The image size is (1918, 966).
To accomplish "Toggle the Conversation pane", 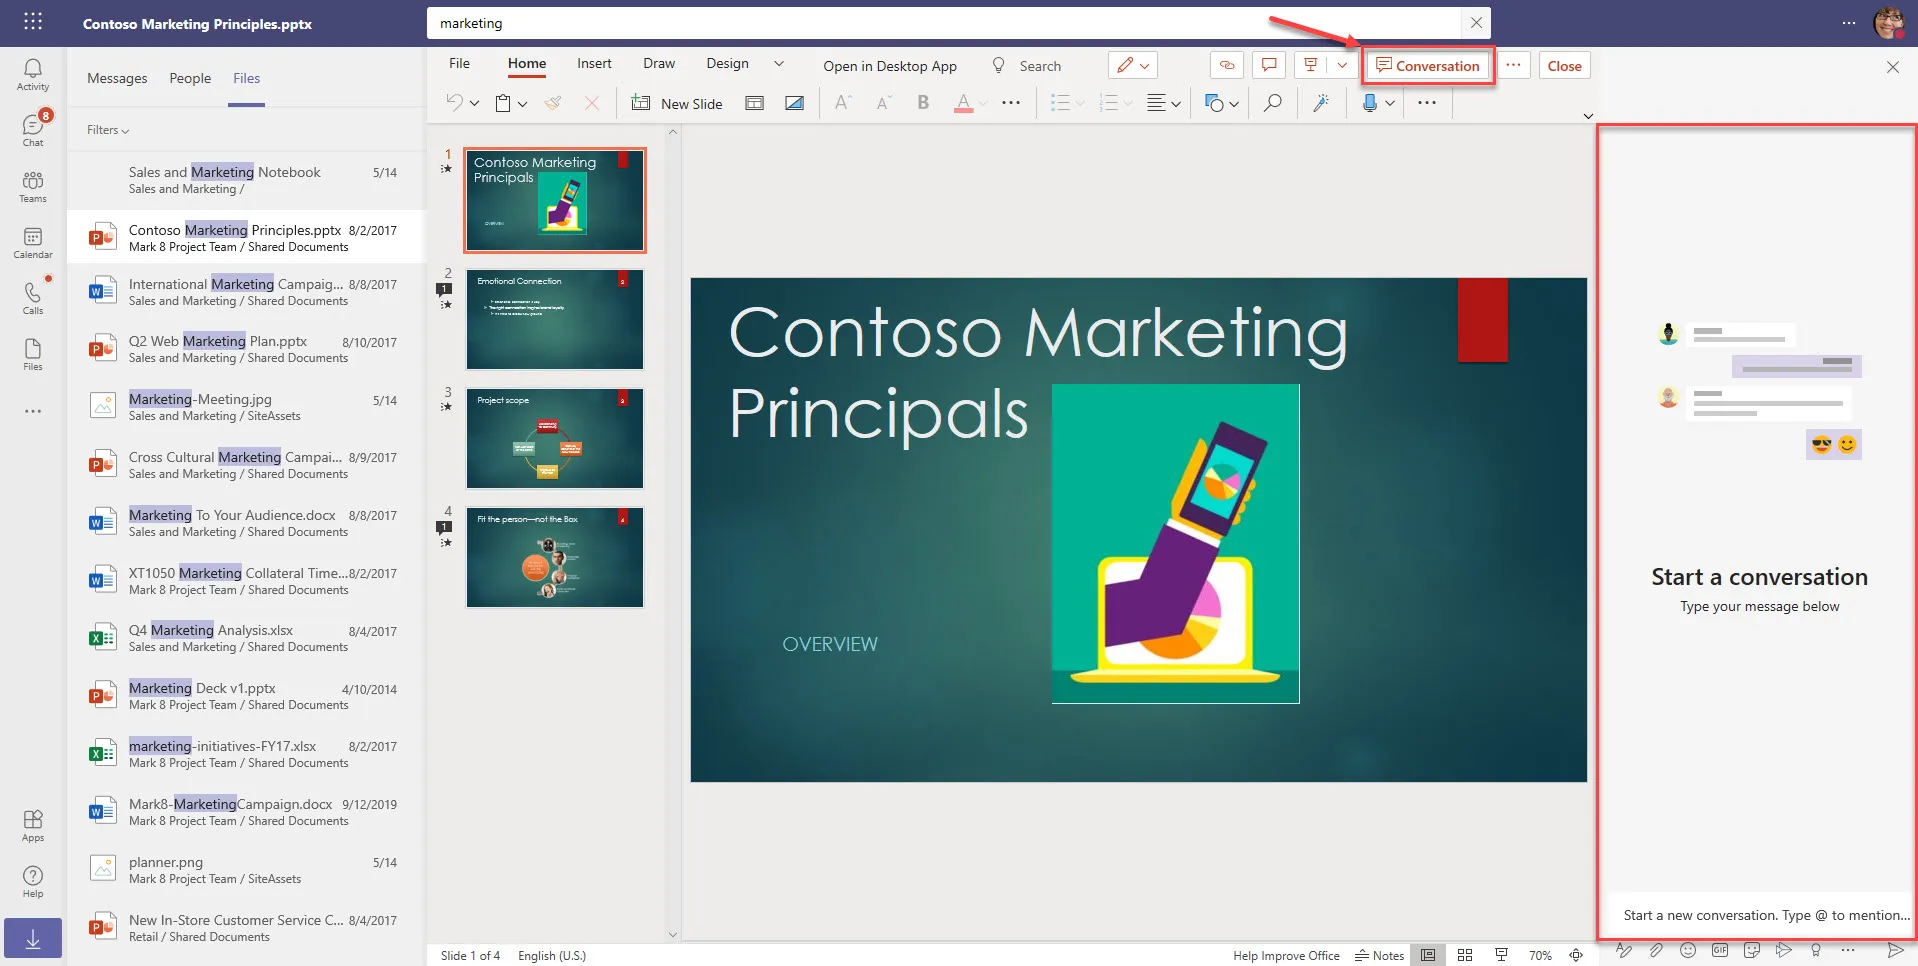I will pos(1428,66).
